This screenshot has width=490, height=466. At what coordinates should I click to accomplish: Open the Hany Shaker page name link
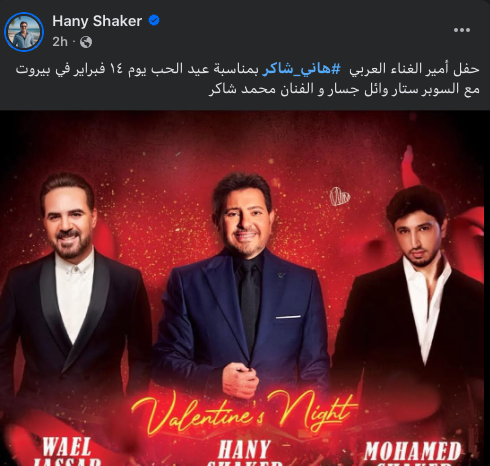(x=97, y=21)
